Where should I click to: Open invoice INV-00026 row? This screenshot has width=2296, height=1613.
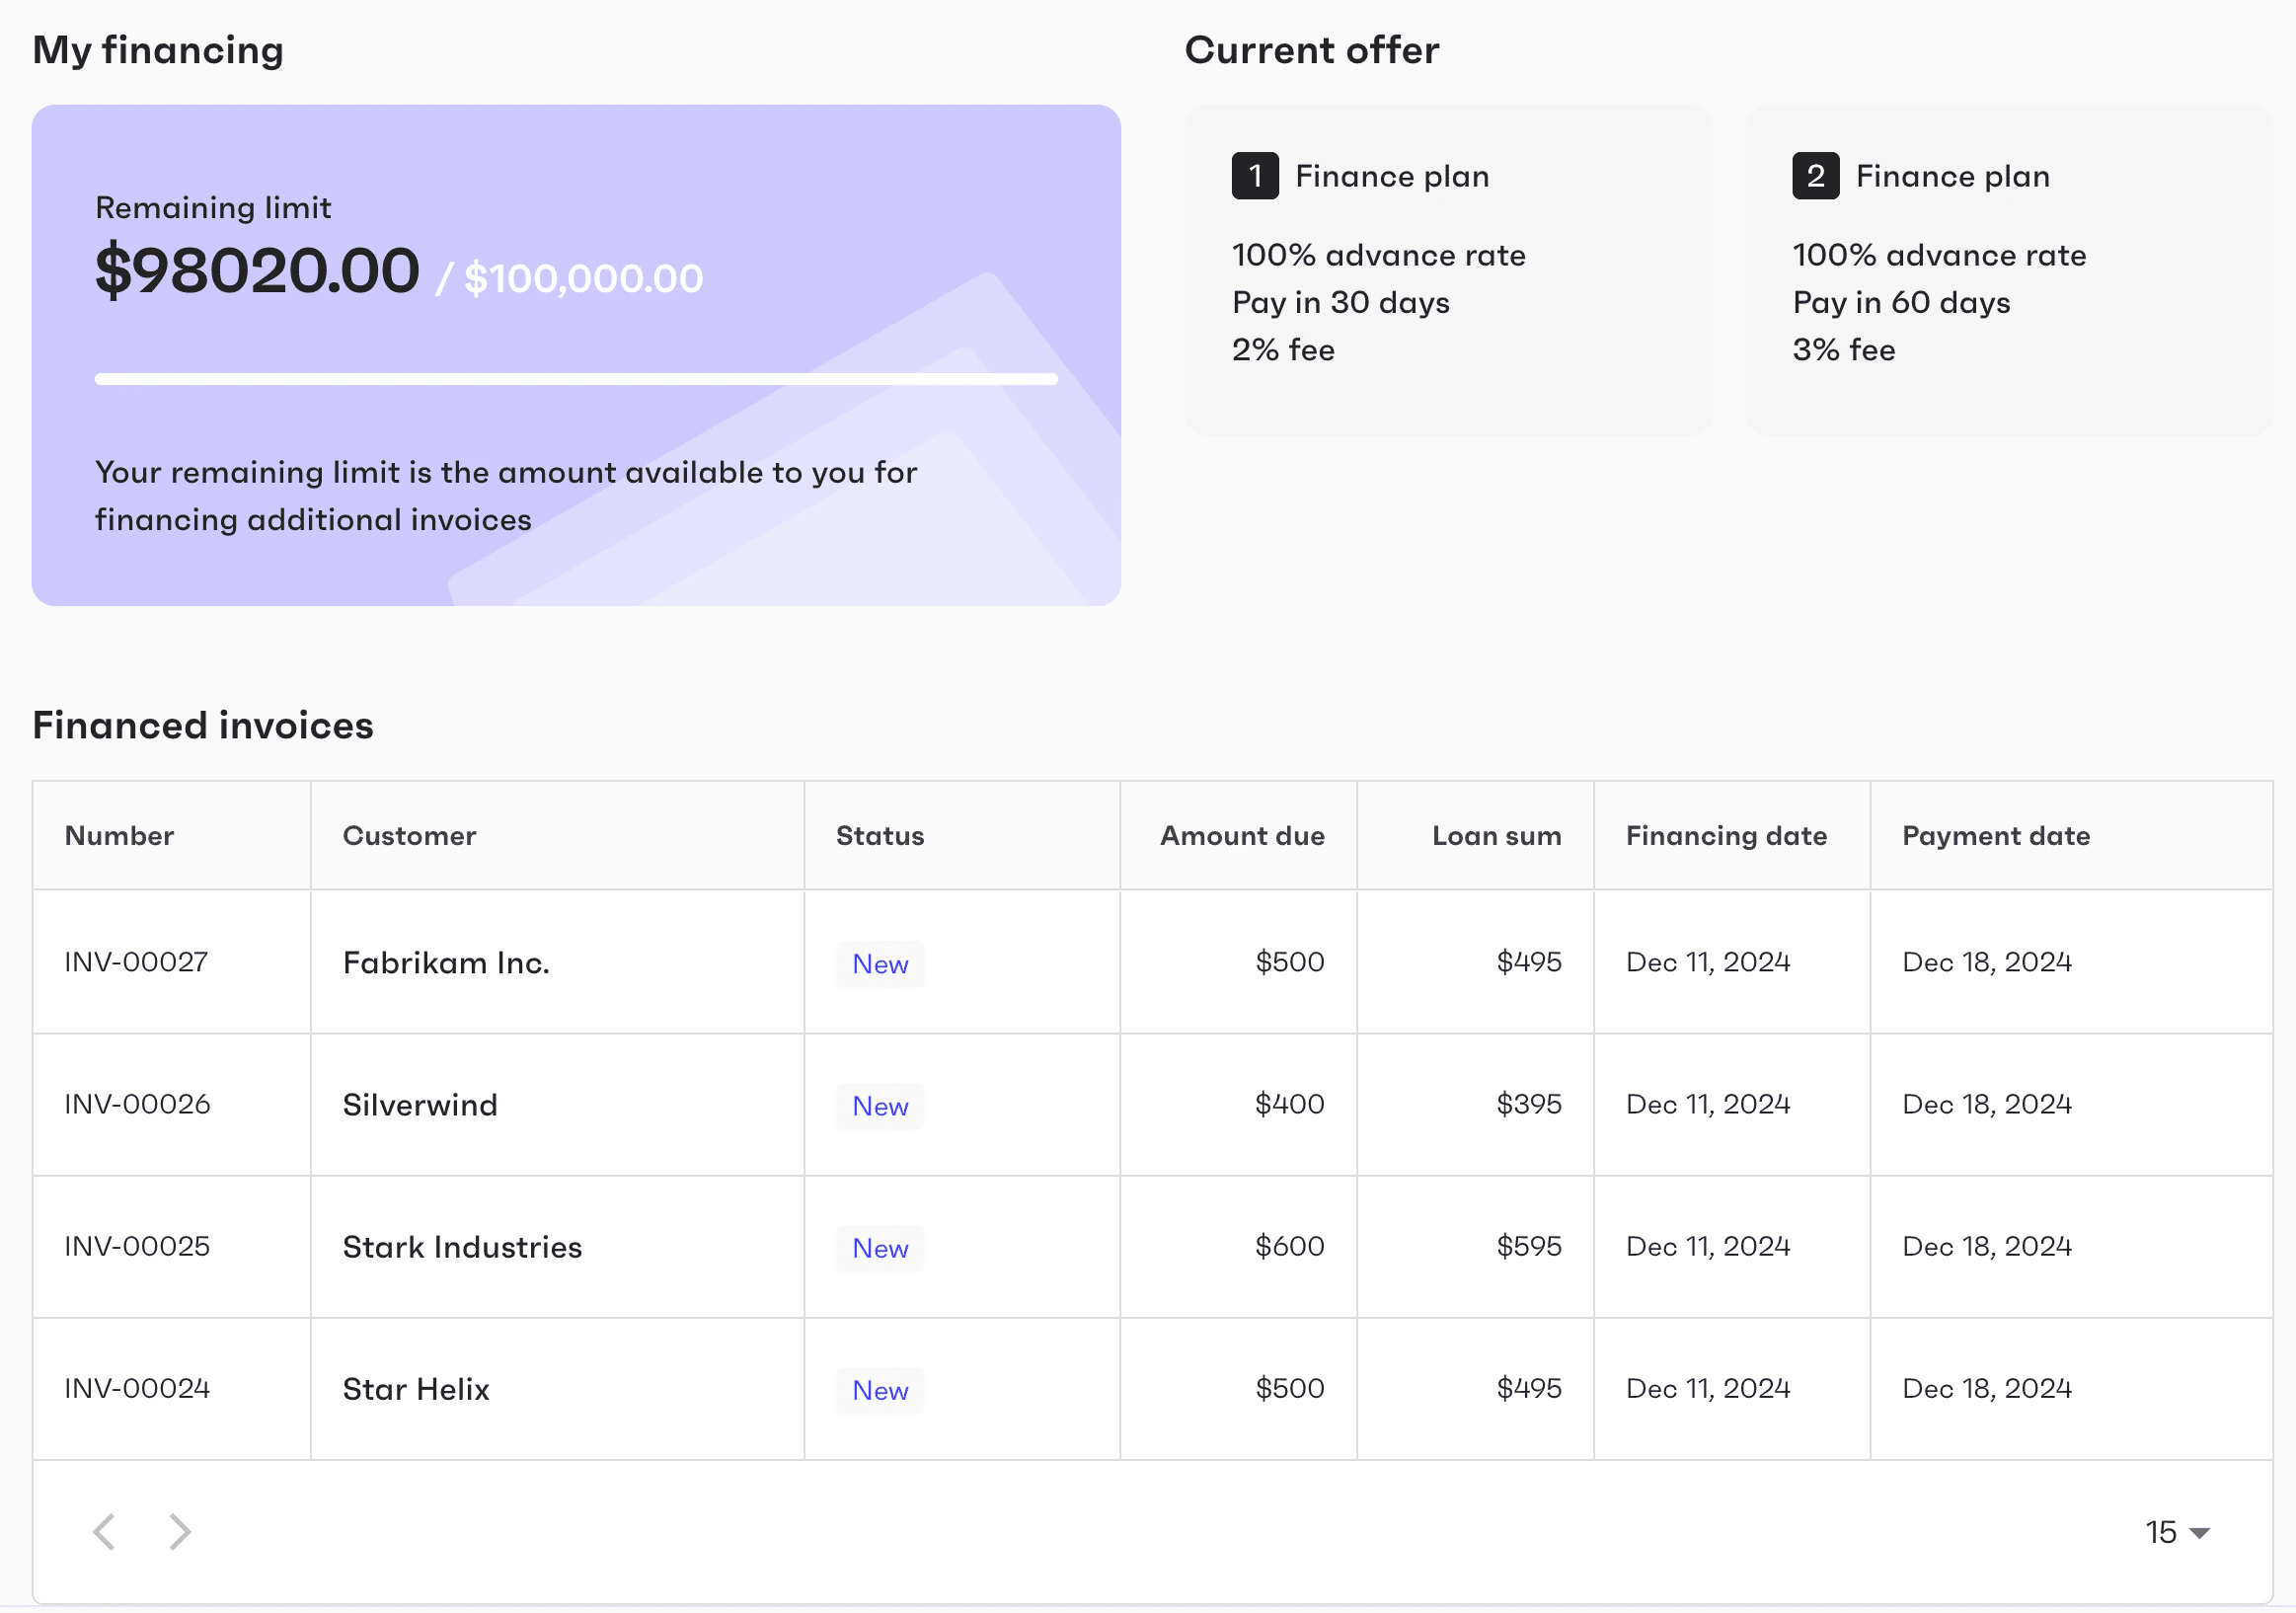(138, 1104)
